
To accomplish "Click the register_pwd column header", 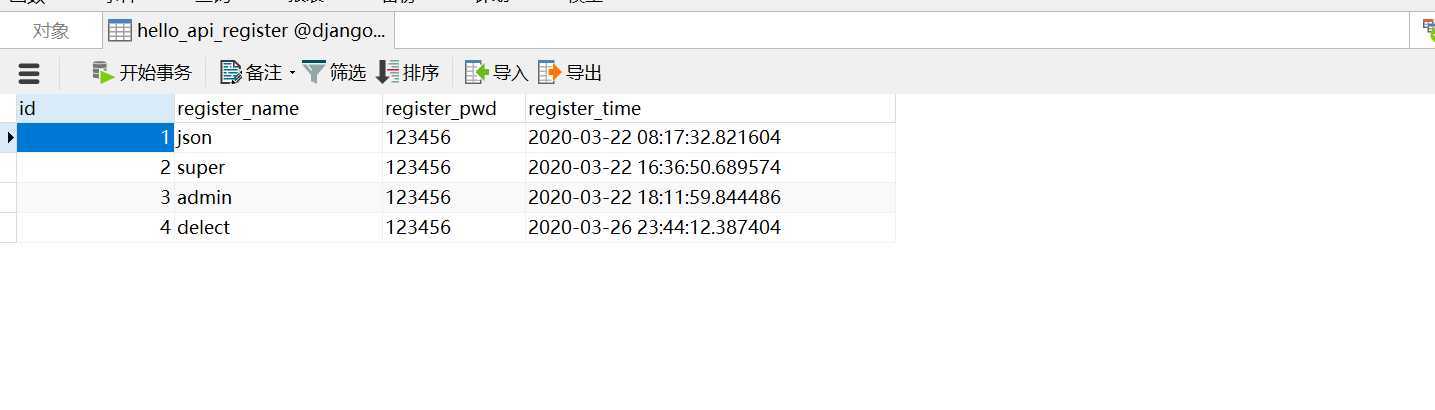I will pos(454,108).
